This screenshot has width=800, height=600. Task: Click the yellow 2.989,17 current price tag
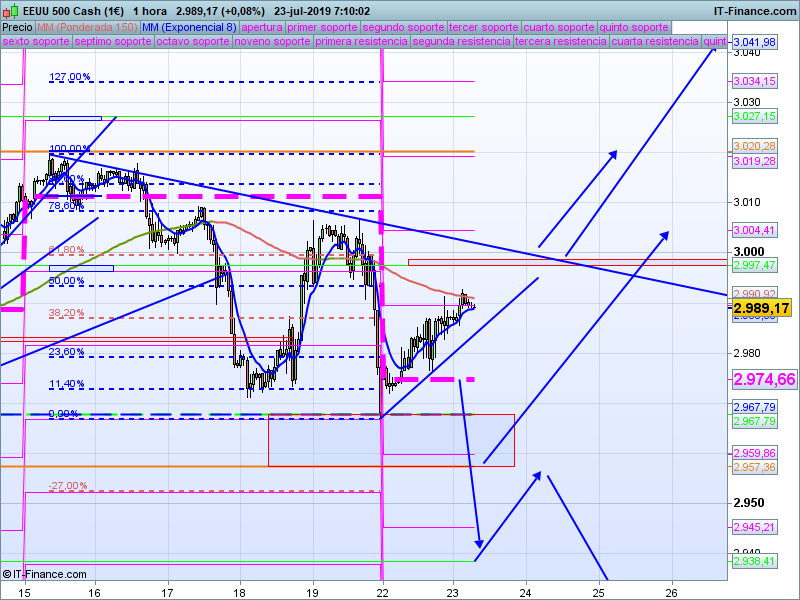(762, 308)
